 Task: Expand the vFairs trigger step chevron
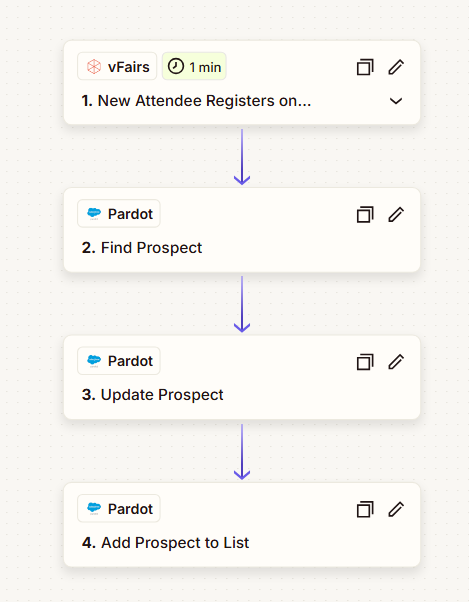coord(396,101)
